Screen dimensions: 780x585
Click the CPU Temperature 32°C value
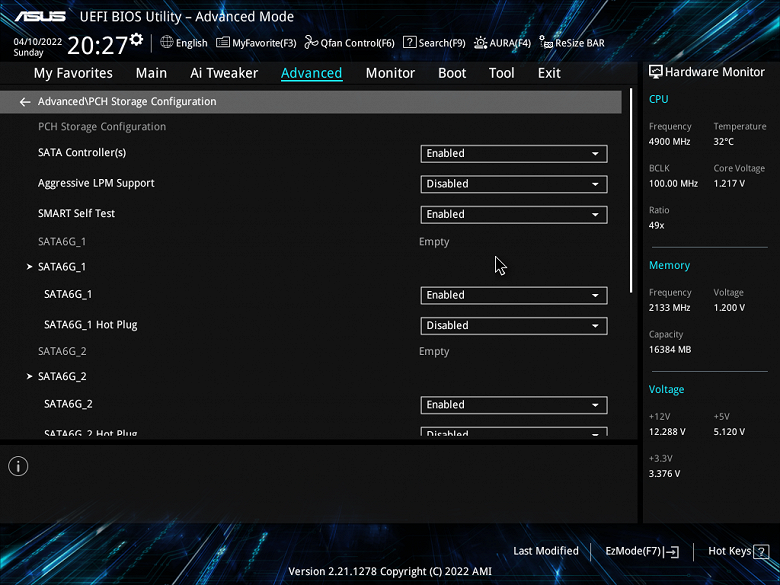(x=723, y=142)
